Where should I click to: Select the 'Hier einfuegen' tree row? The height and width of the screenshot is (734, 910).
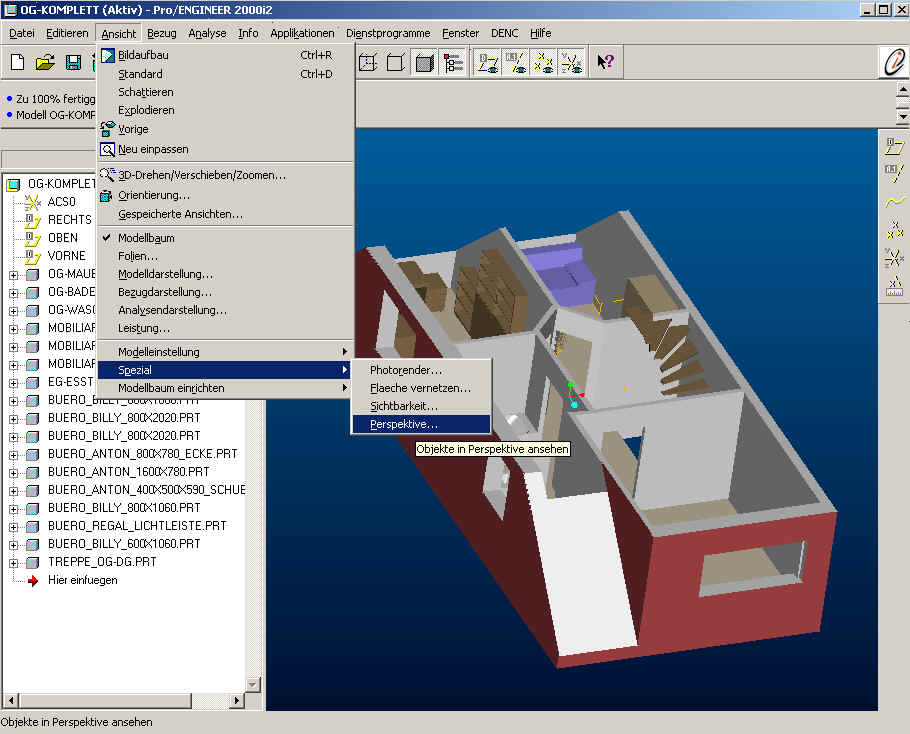[82, 580]
